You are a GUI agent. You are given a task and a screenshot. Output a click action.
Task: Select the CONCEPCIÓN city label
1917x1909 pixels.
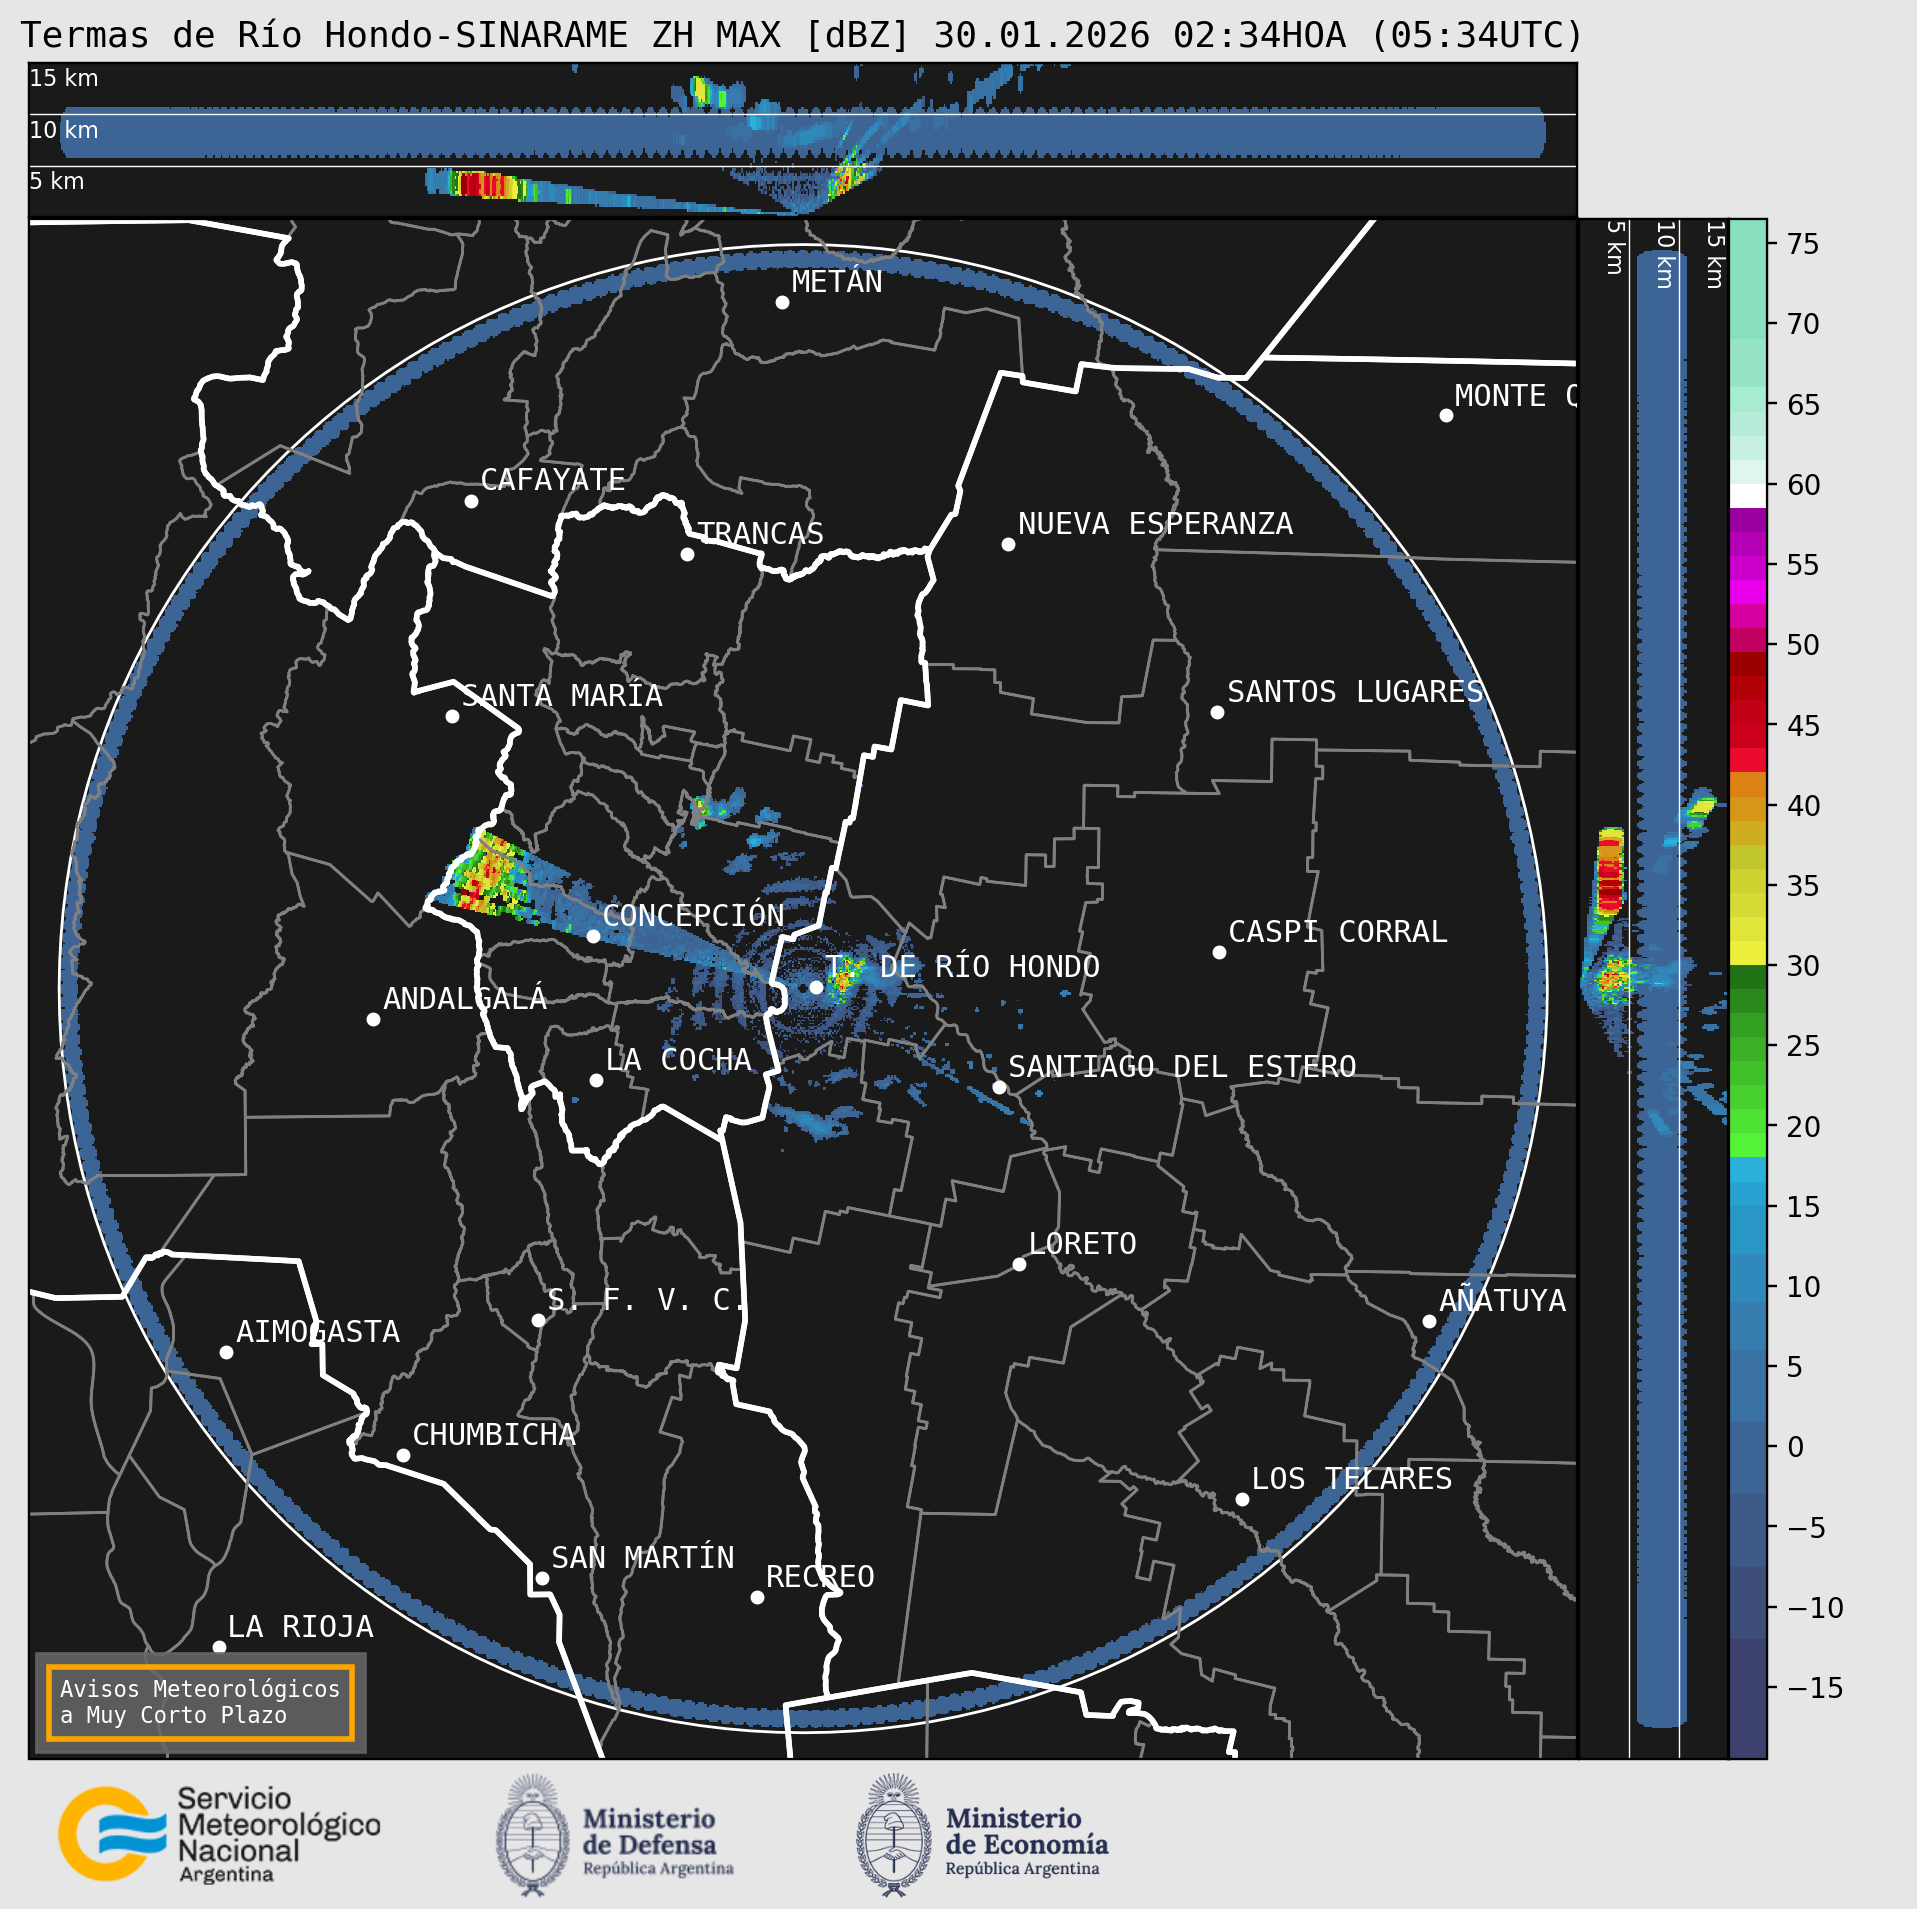click(x=693, y=915)
